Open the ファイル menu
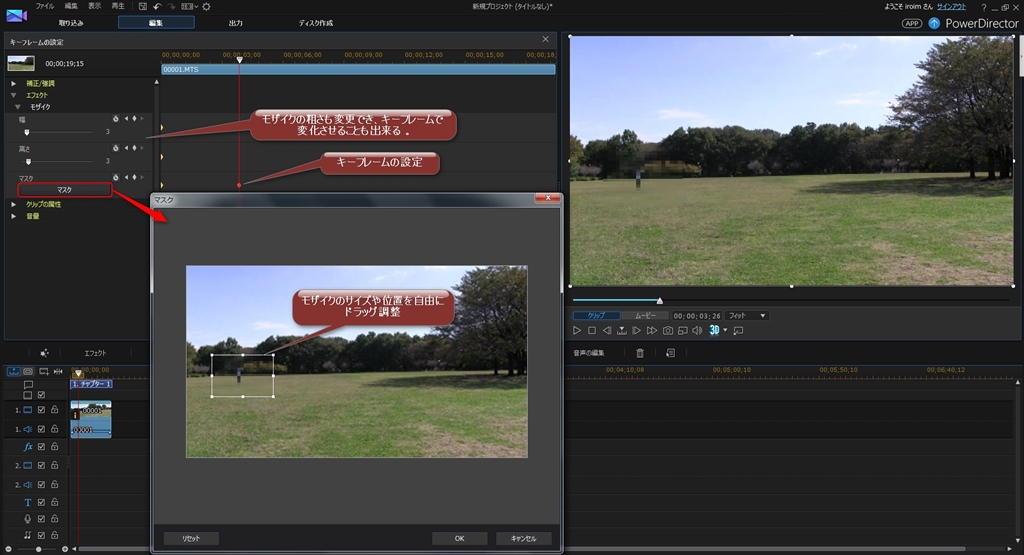 click(45, 6)
